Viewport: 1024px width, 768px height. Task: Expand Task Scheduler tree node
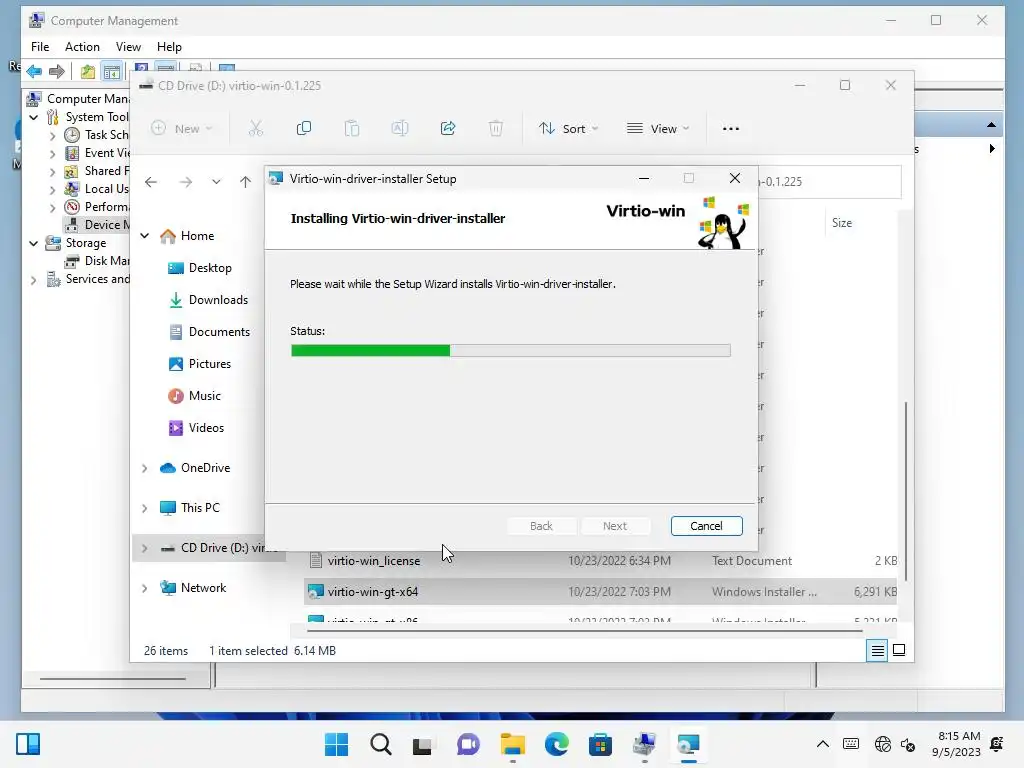point(52,135)
